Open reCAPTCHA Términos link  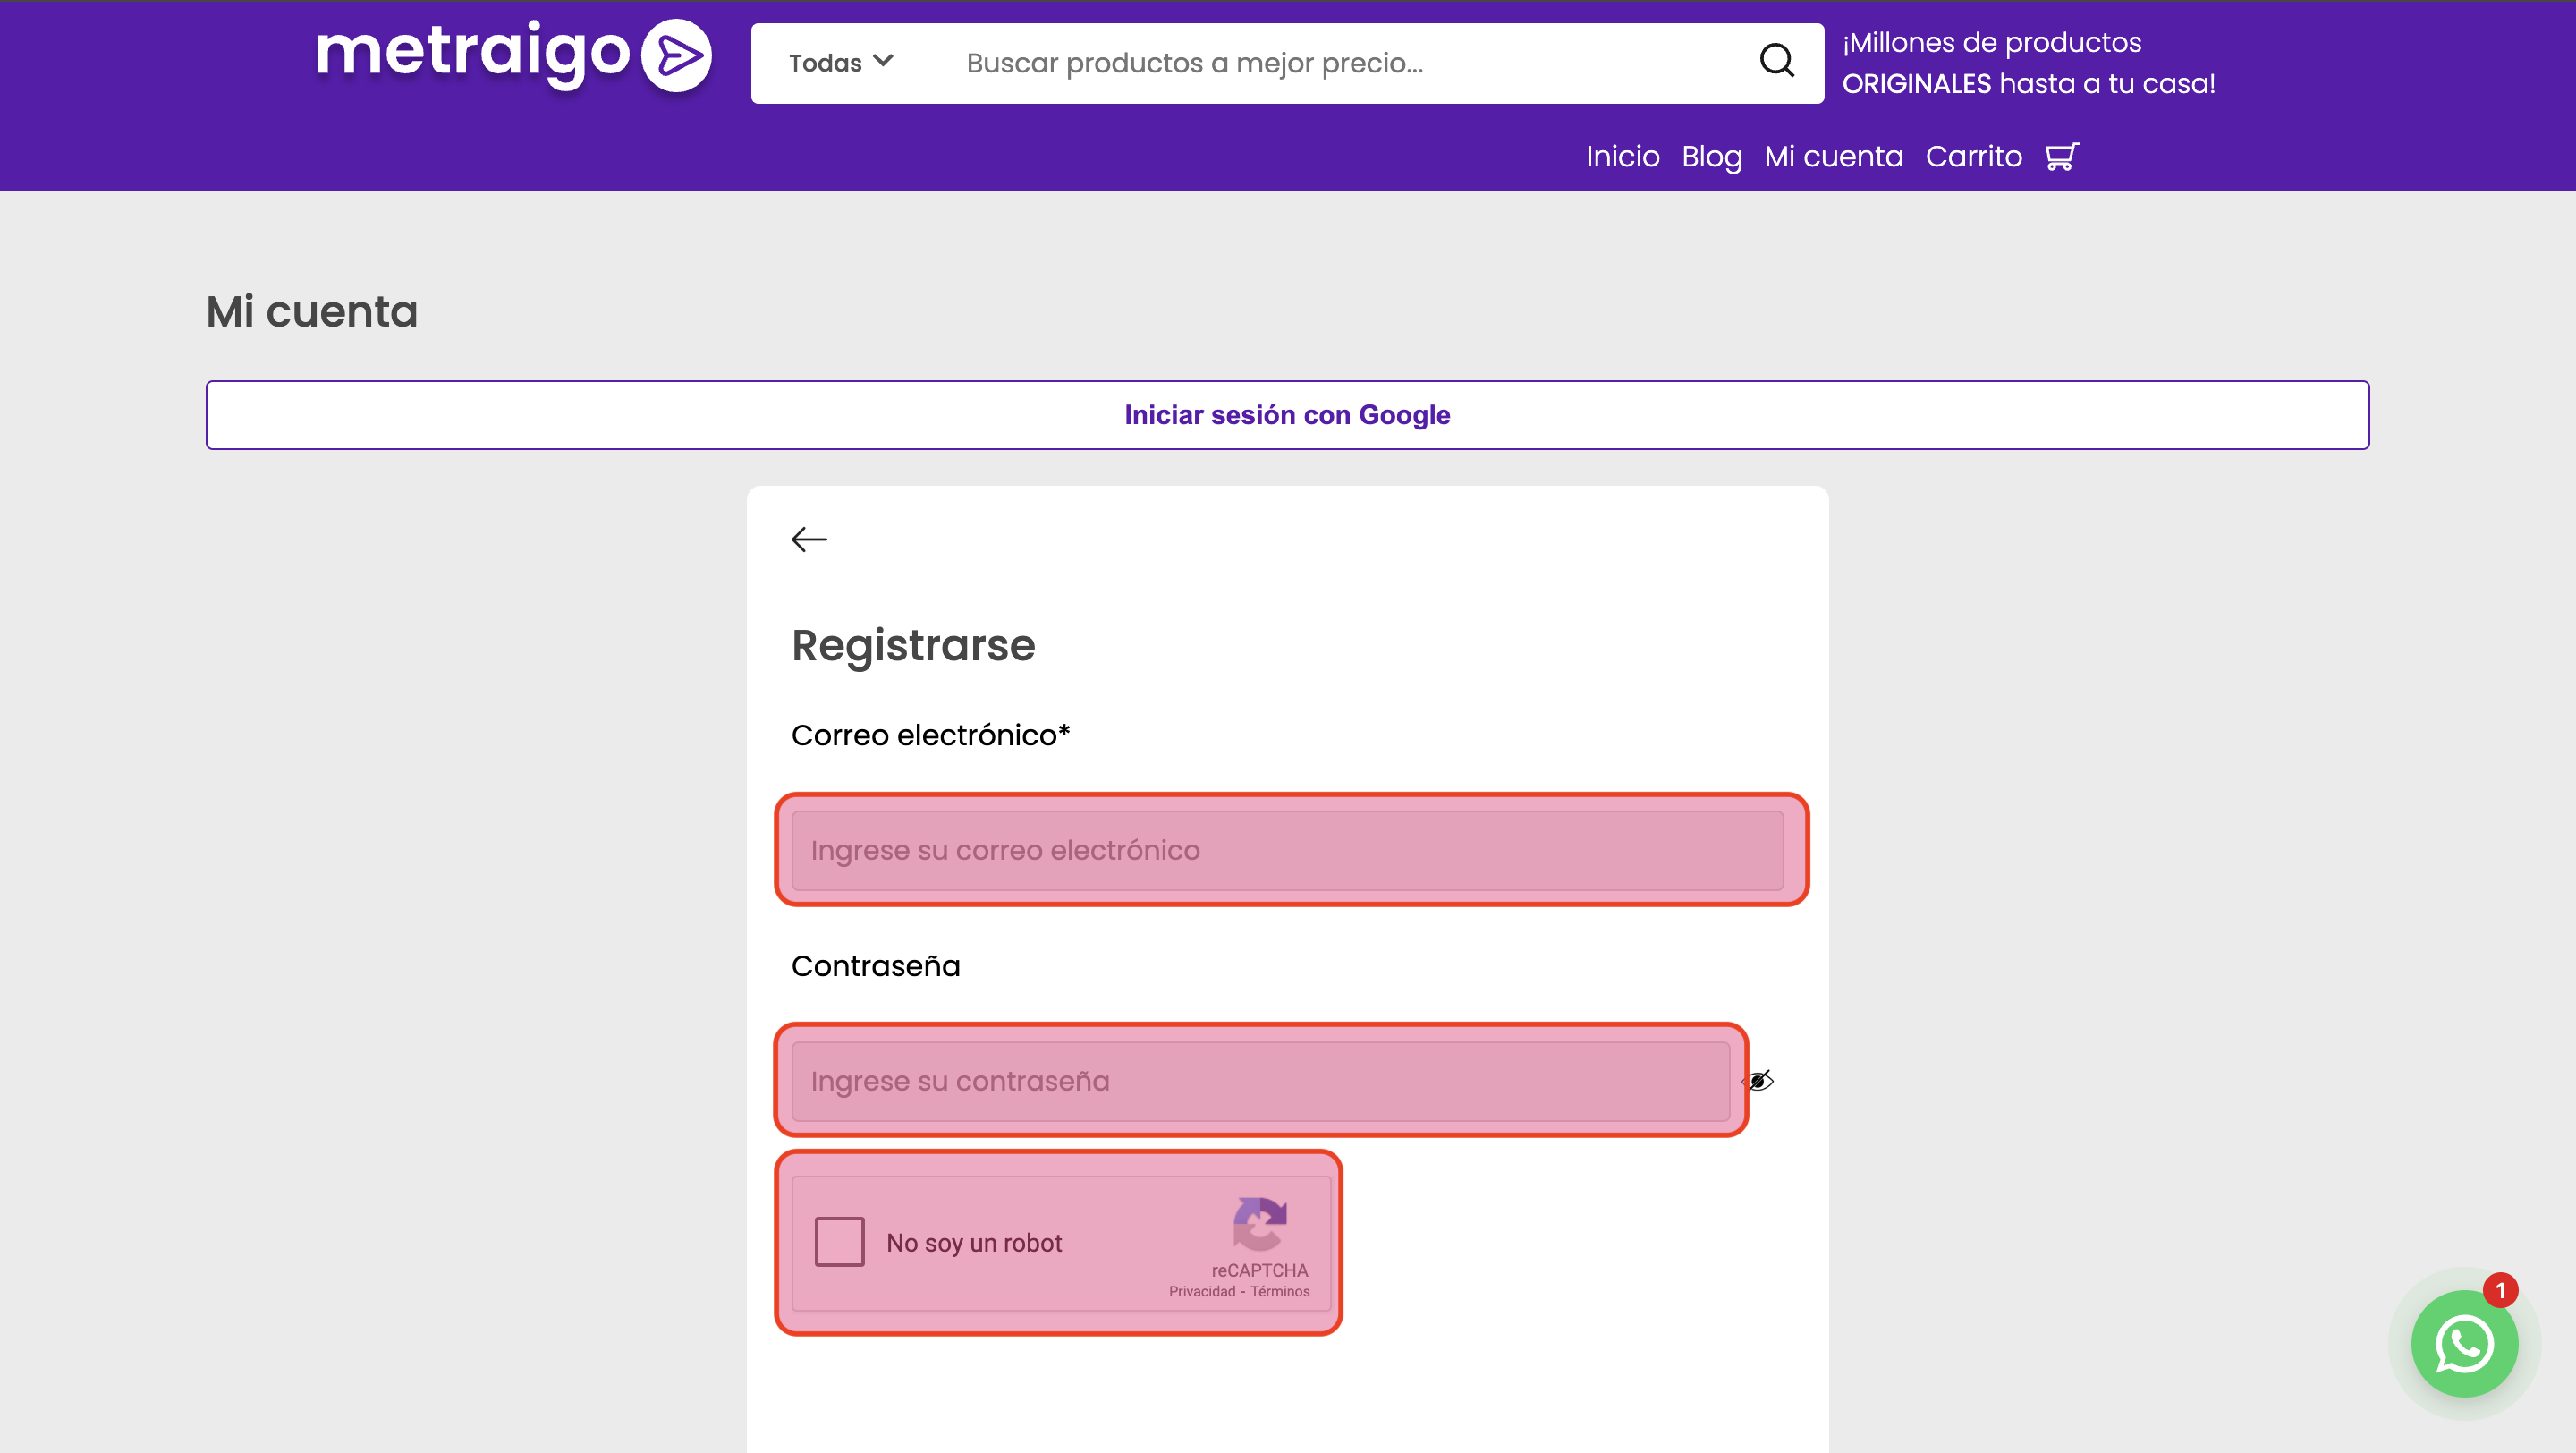click(1279, 1291)
